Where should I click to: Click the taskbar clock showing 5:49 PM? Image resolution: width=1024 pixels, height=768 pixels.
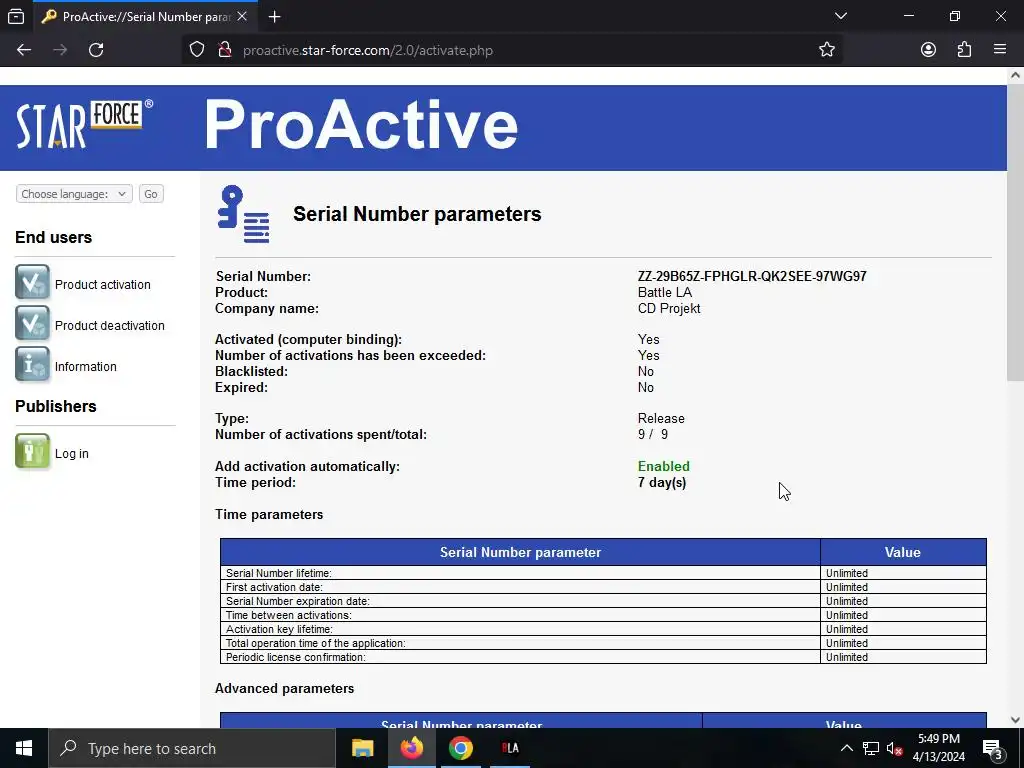[x=938, y=748]
